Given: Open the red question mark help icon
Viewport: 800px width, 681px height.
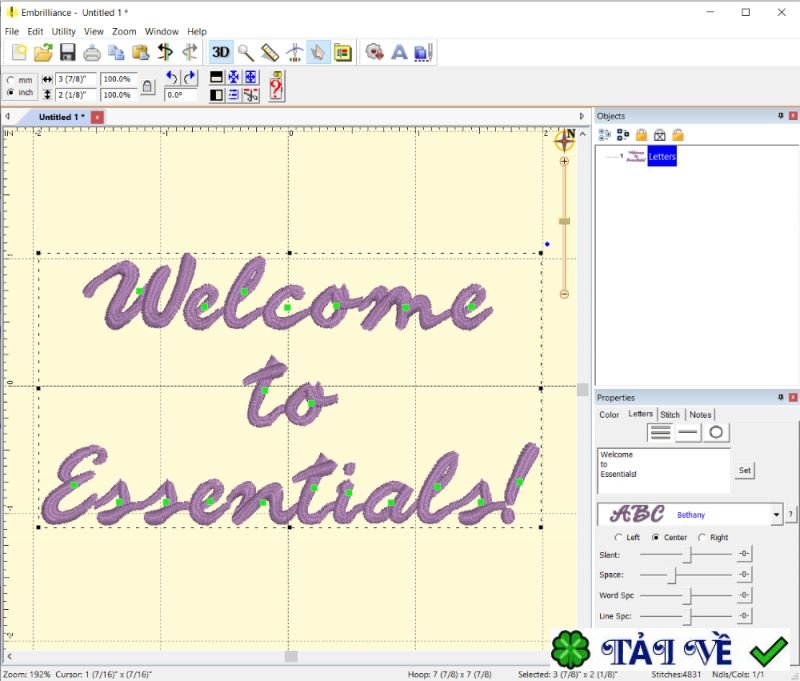Looking at the screenshot, I should [x=276, y=86].
